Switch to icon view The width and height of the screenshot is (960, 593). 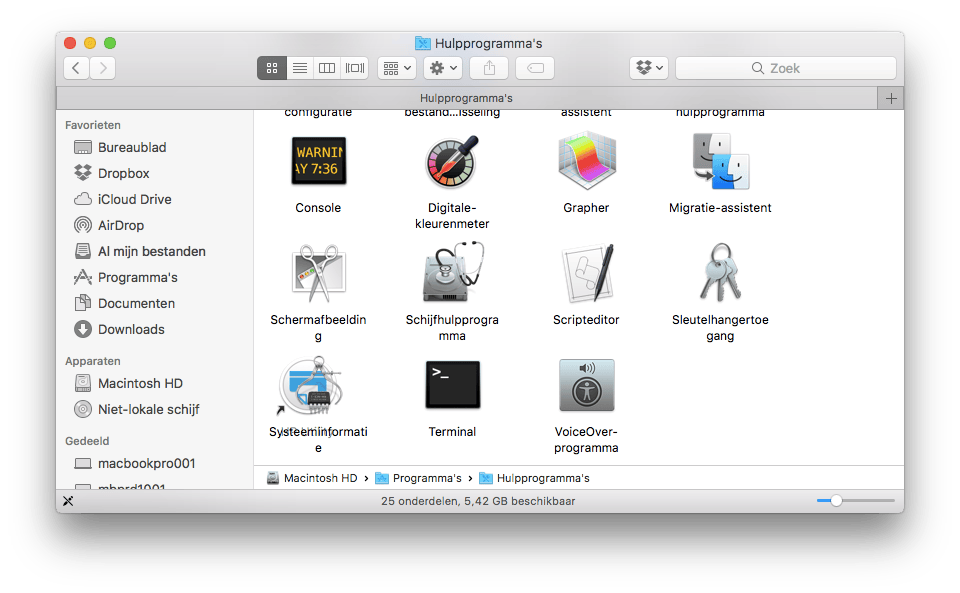pyautogui.click(x=272, y=68)
